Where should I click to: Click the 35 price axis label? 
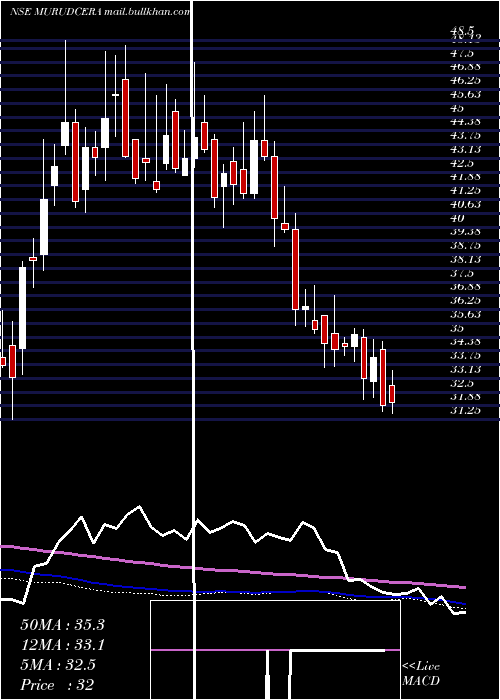(457, 328)
